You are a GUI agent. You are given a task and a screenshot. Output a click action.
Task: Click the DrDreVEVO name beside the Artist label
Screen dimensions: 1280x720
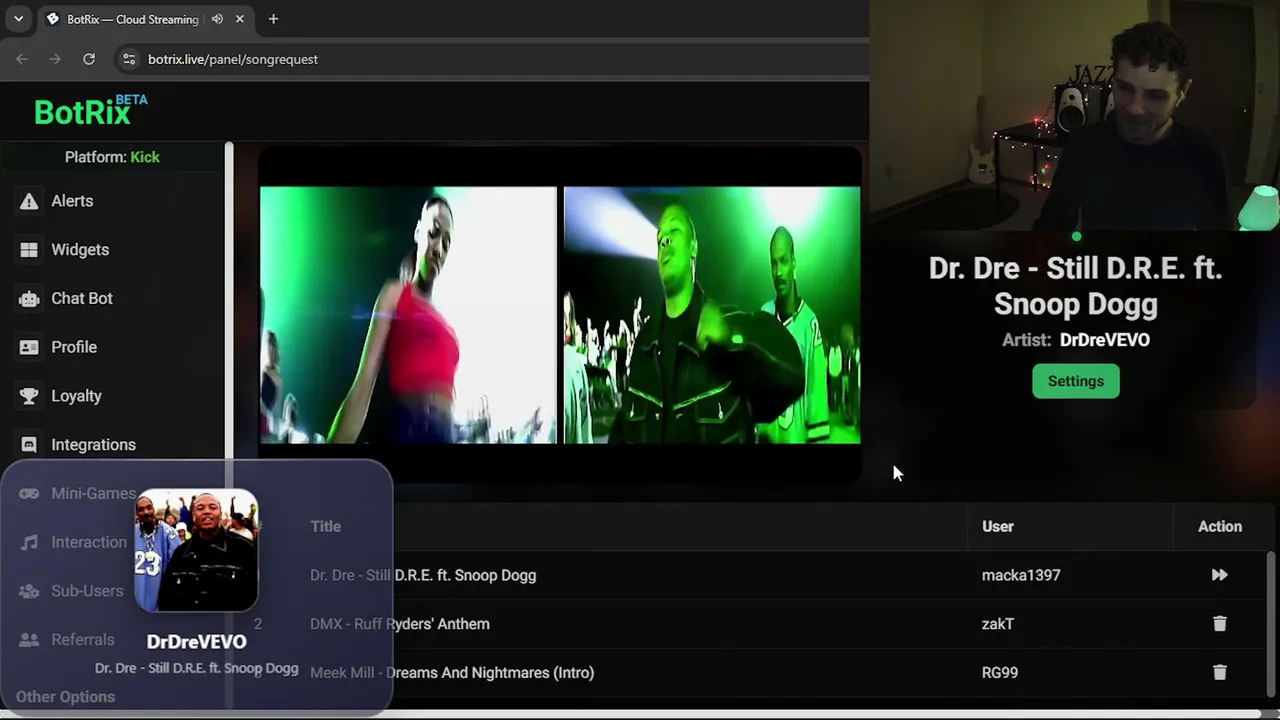pyautogui.click(x=1105, y=340)
